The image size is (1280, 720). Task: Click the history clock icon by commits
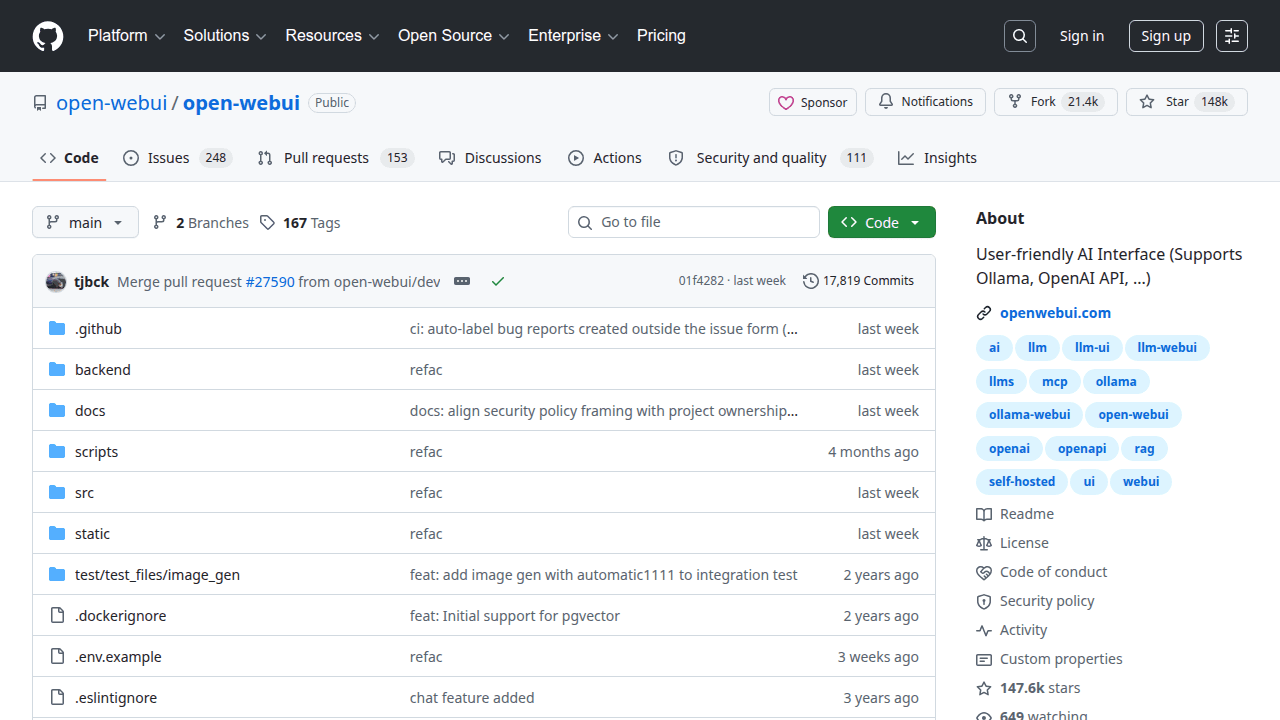tap(811, 281)
